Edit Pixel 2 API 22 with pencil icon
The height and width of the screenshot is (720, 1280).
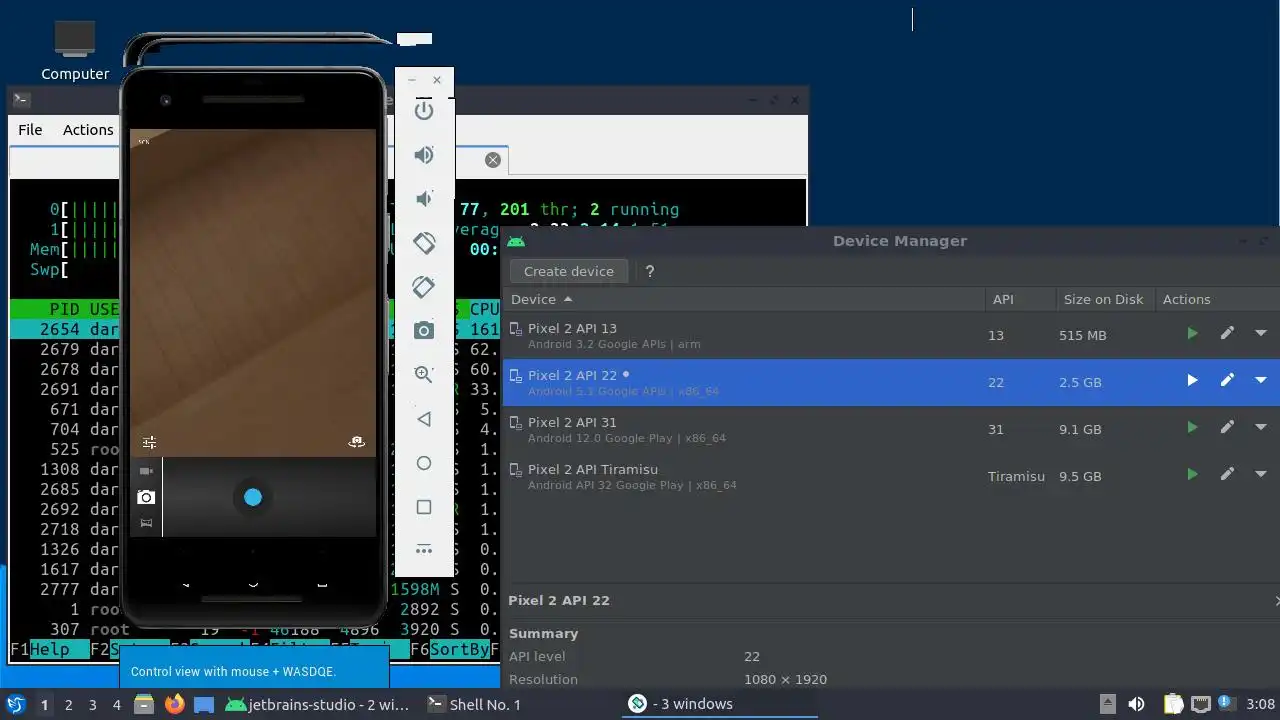[x=1227, y=381]
